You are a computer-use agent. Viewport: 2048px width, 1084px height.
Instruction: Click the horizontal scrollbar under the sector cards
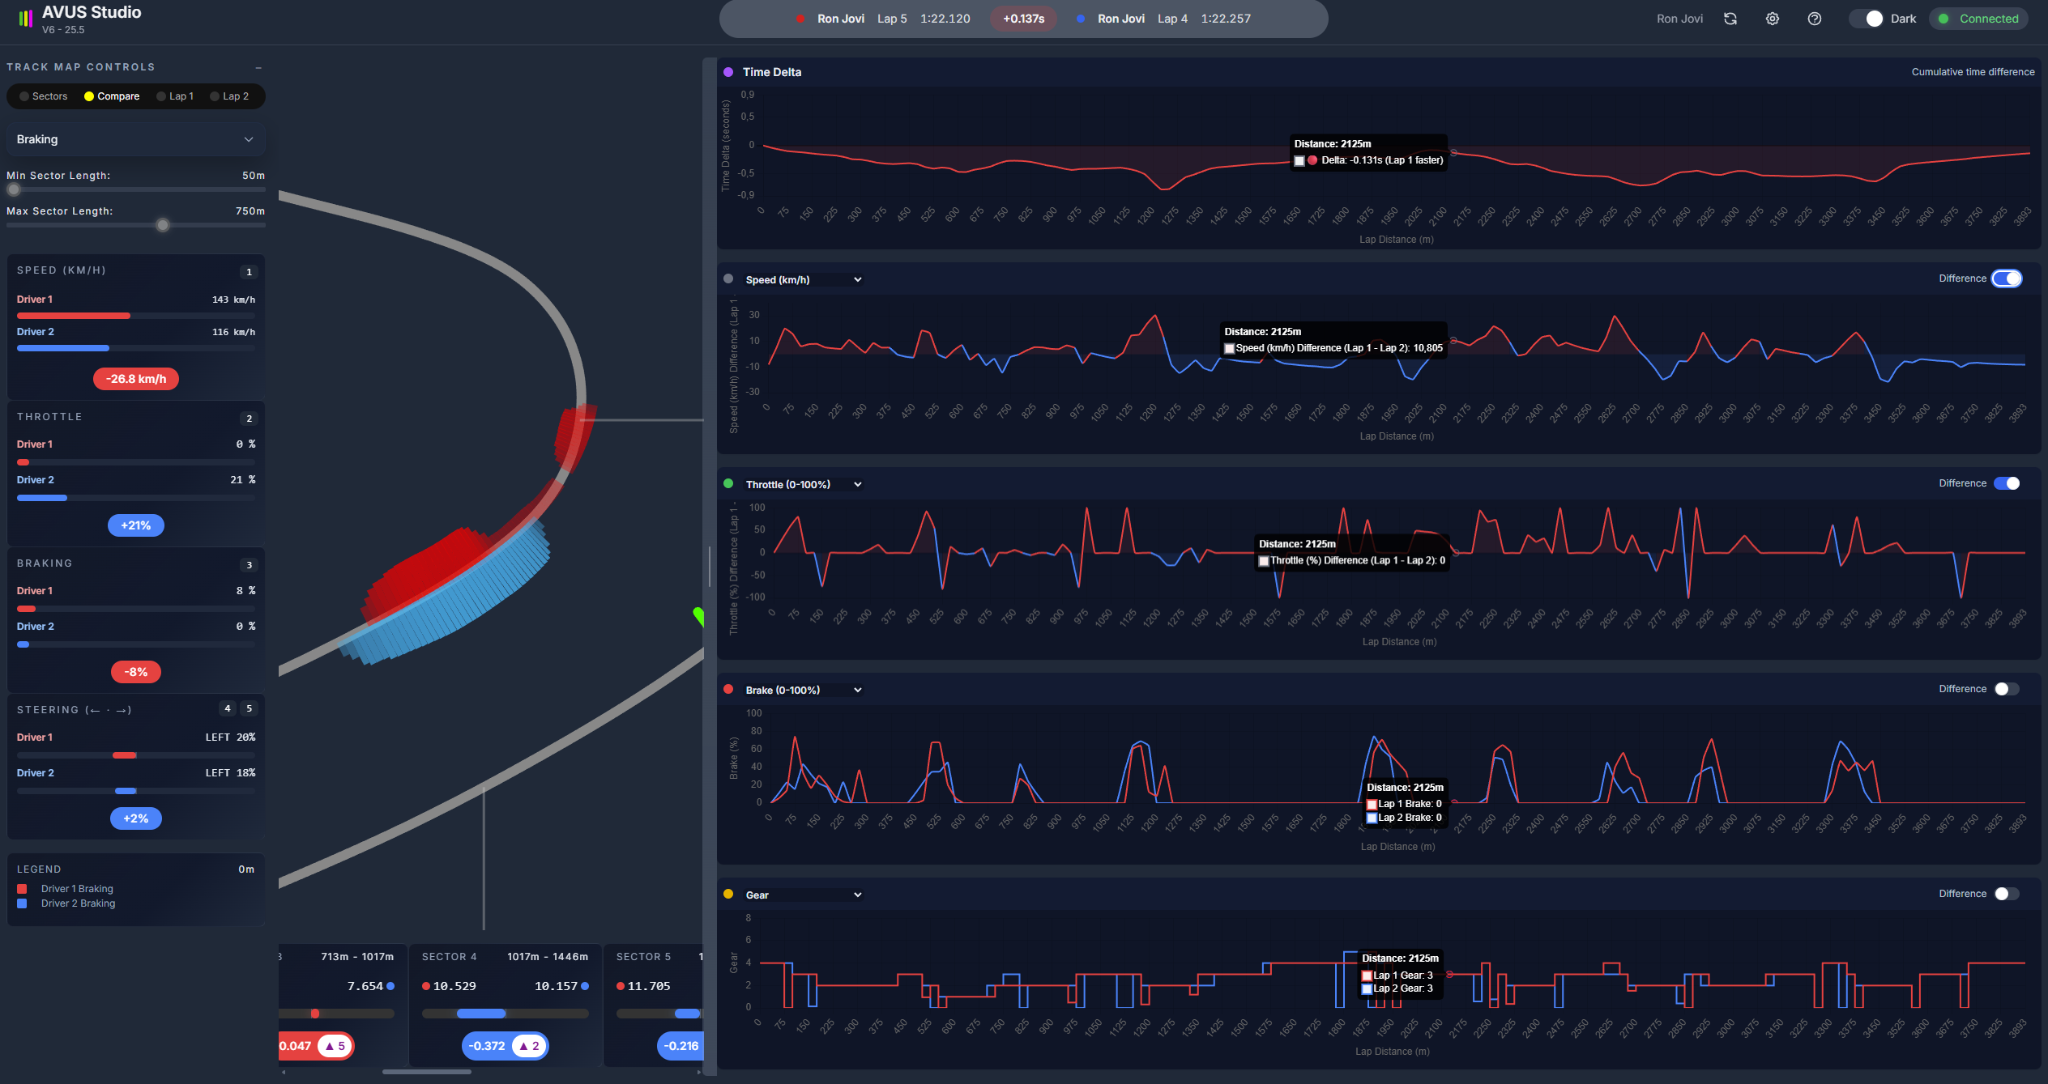click(x=427, y=1072)
